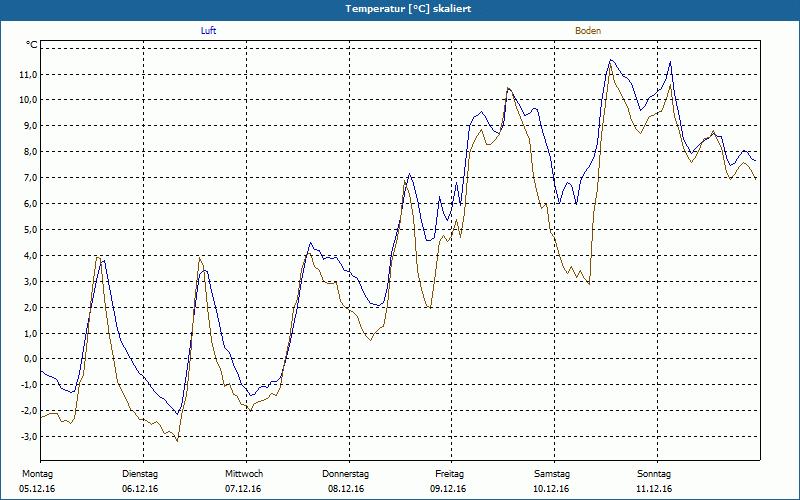Click the 9,0 y-axis value
Viewport: 800px width, 500px height.
30,126
